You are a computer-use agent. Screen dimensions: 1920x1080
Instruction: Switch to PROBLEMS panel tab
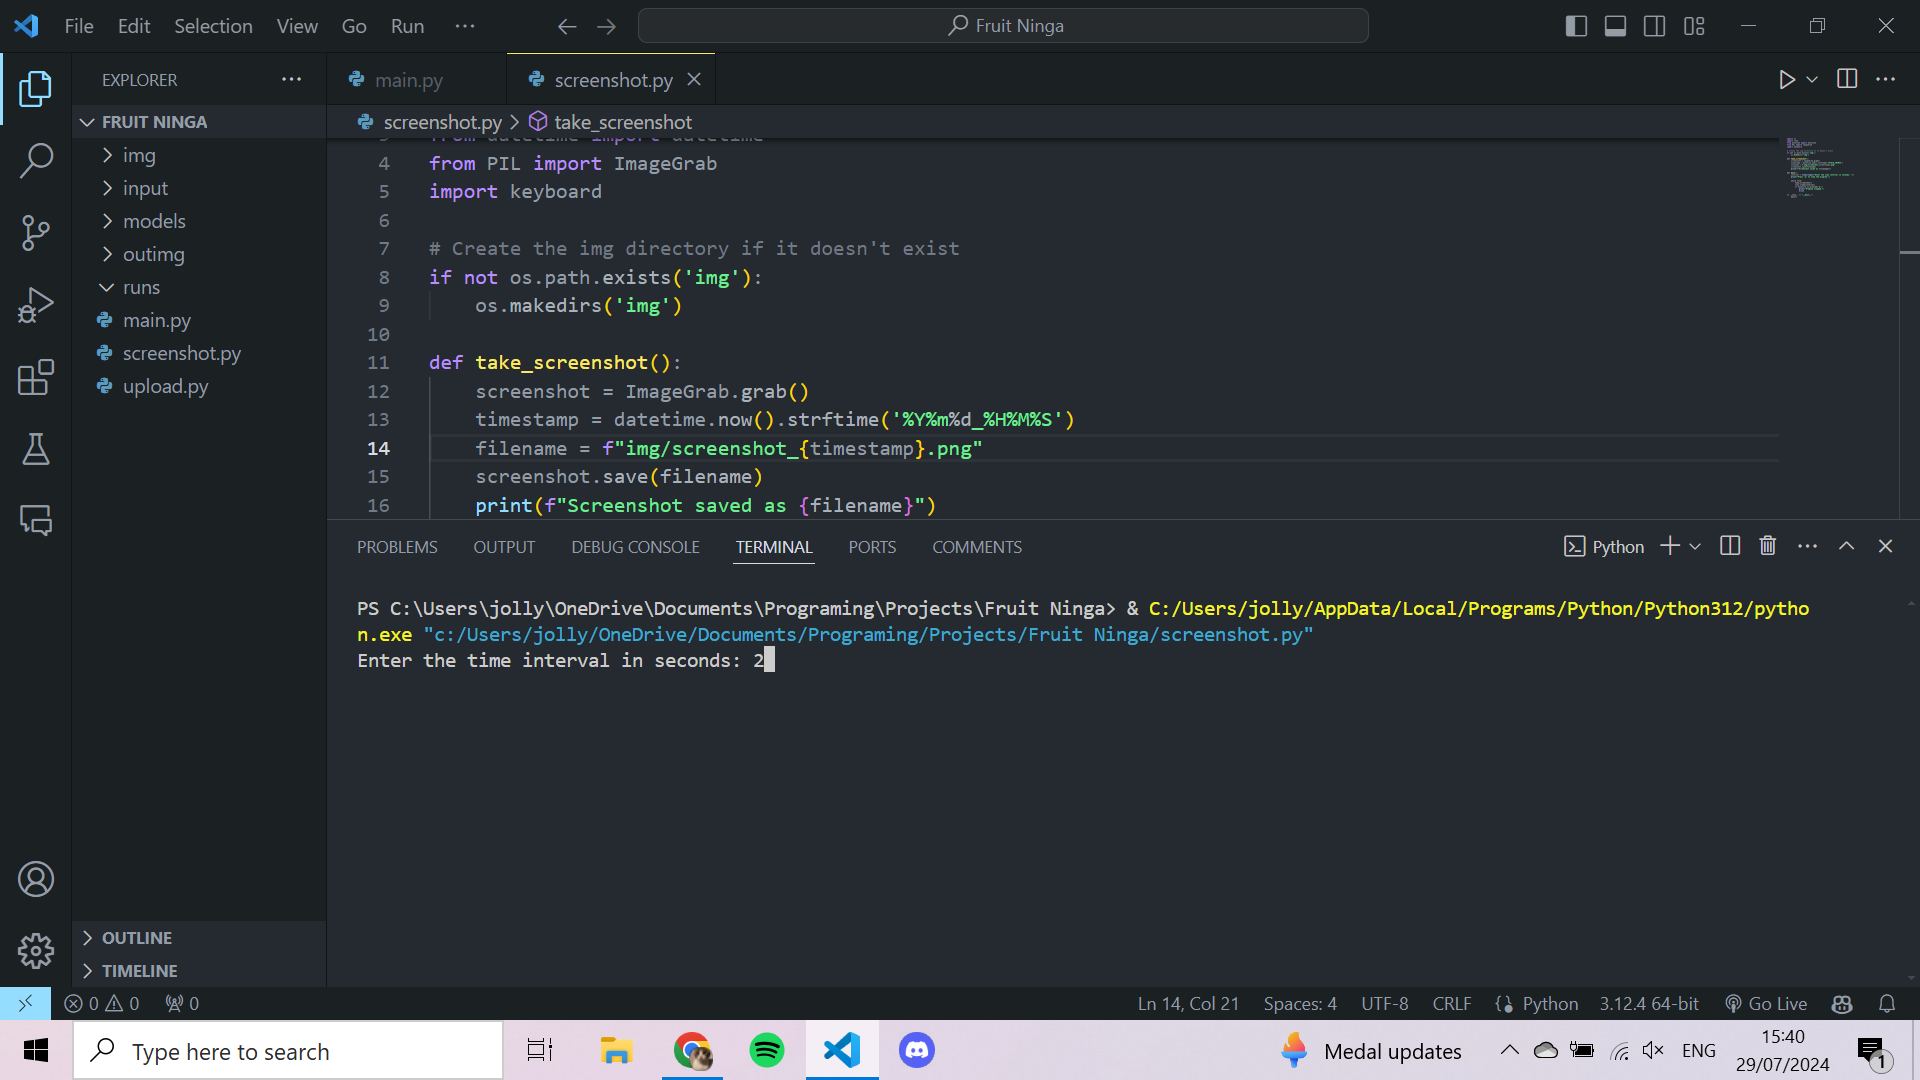(397, 547)
